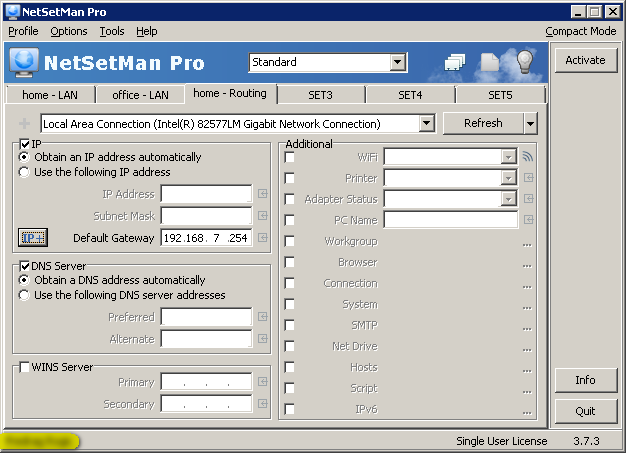
Task: Enable the Printer checkbox
Action: [289, 178]
